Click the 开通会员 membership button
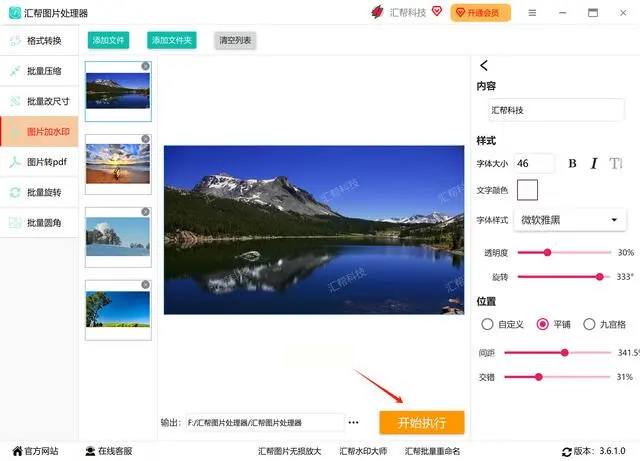The image size is (640, 461). 480,13
